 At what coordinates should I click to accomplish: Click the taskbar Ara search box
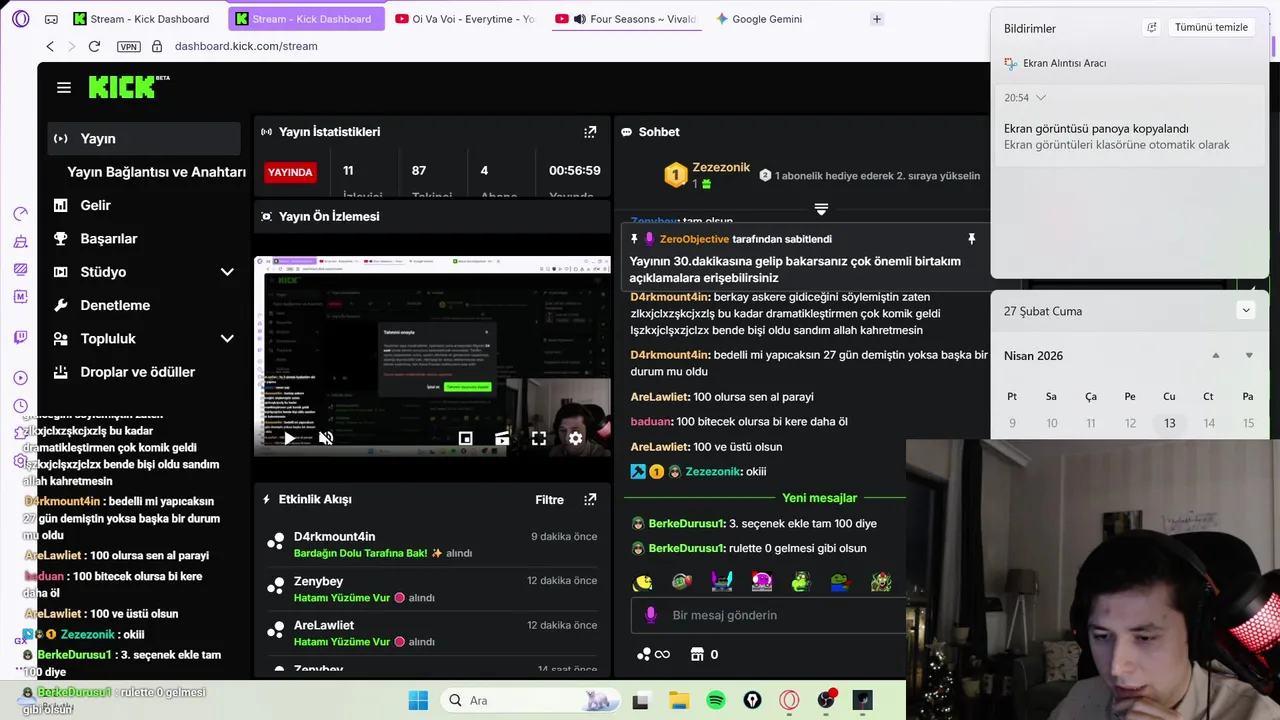point(530,700)
